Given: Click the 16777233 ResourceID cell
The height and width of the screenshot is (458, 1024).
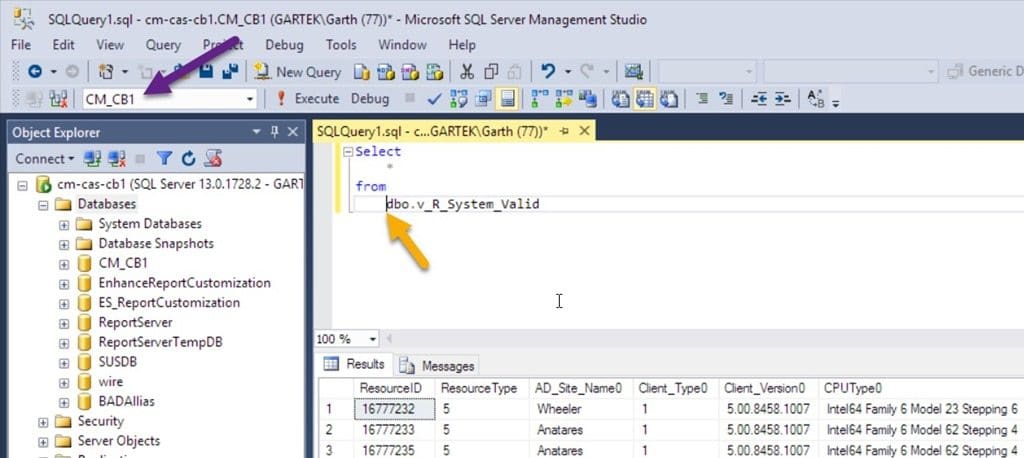Looking at the screenshot, I should click(x=394, y=430).
